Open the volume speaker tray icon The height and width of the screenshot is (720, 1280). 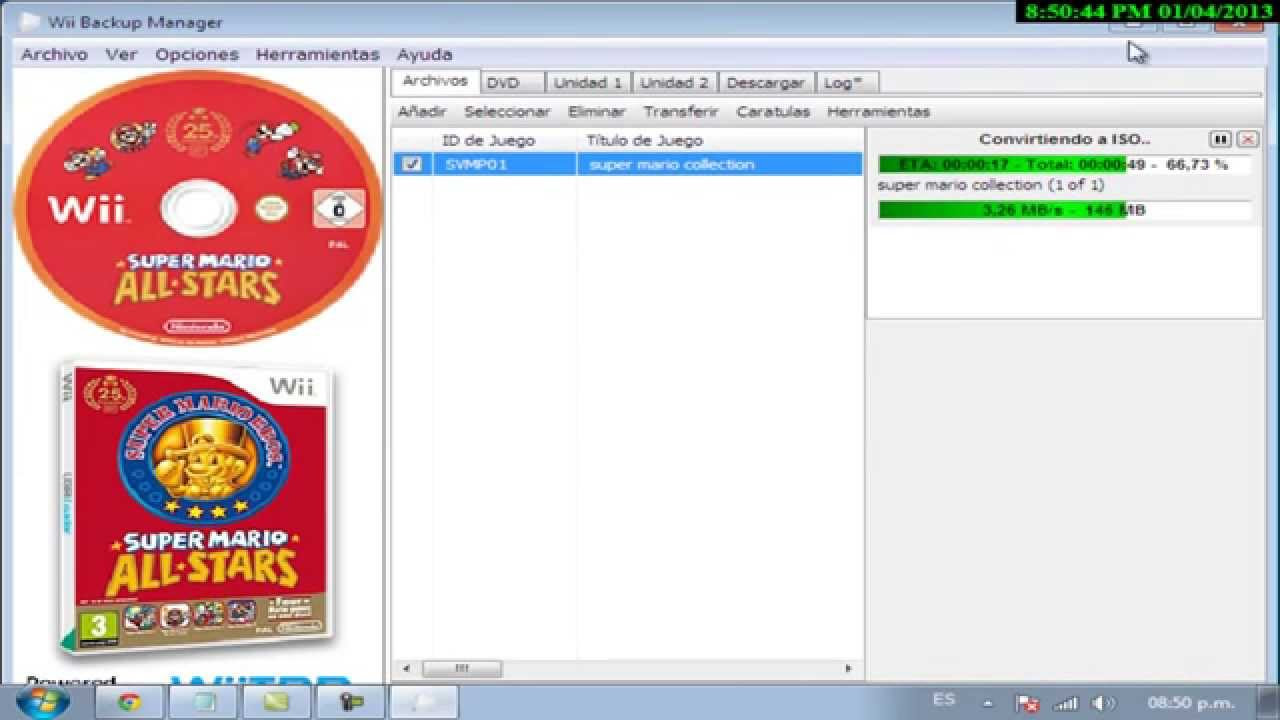point(1103,703)
